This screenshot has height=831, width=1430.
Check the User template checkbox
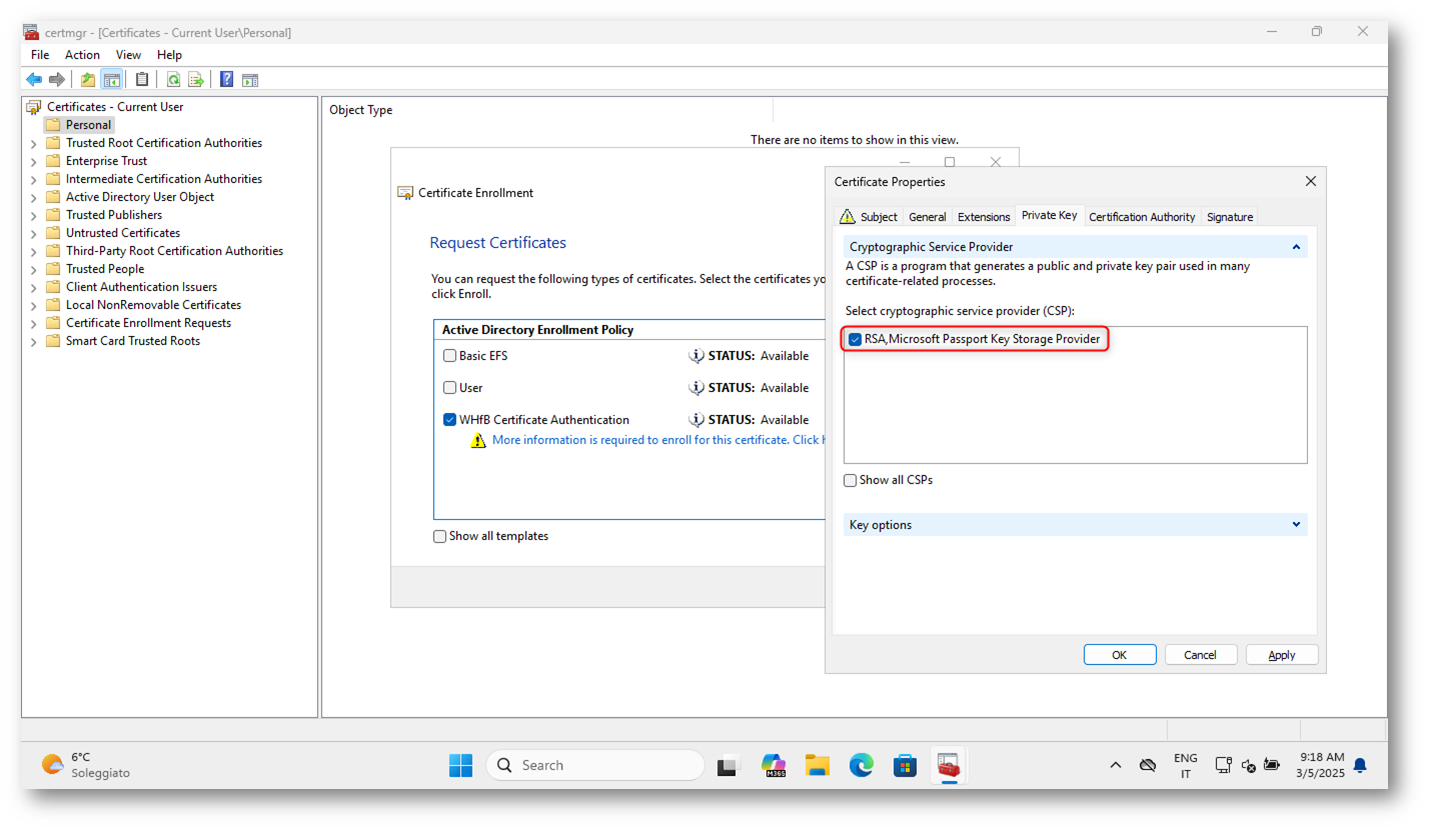coord(450,387)
